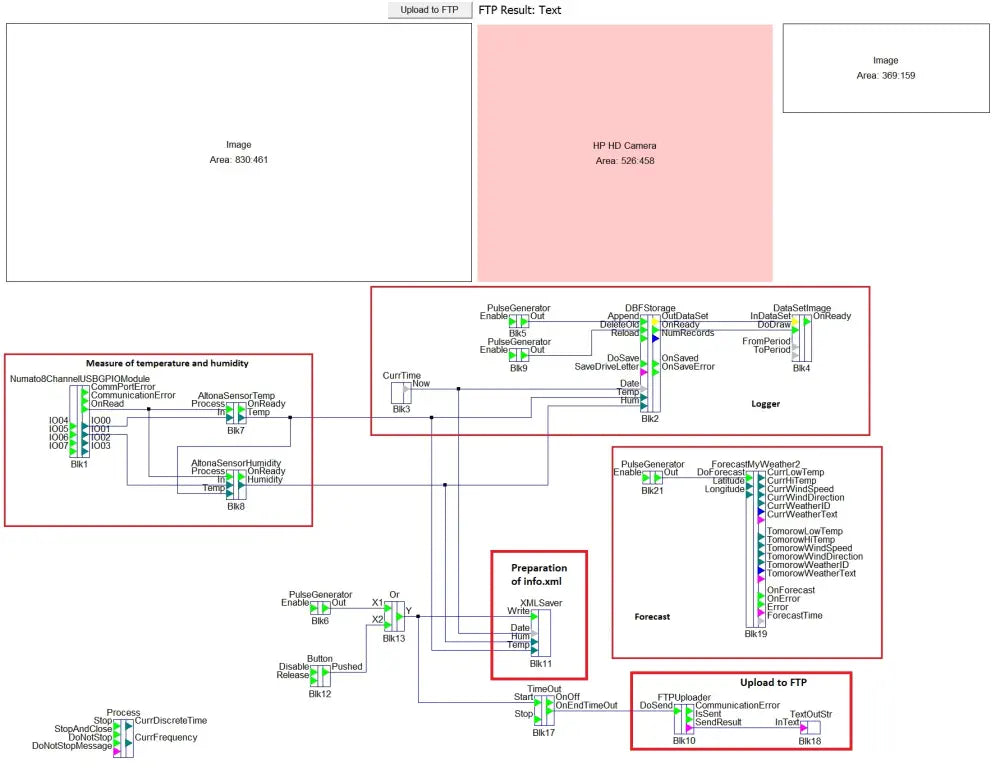This screenshot has width=1000, height=768.
Task: Select the FTP Result text label
Action: click(x=520, y=10)
